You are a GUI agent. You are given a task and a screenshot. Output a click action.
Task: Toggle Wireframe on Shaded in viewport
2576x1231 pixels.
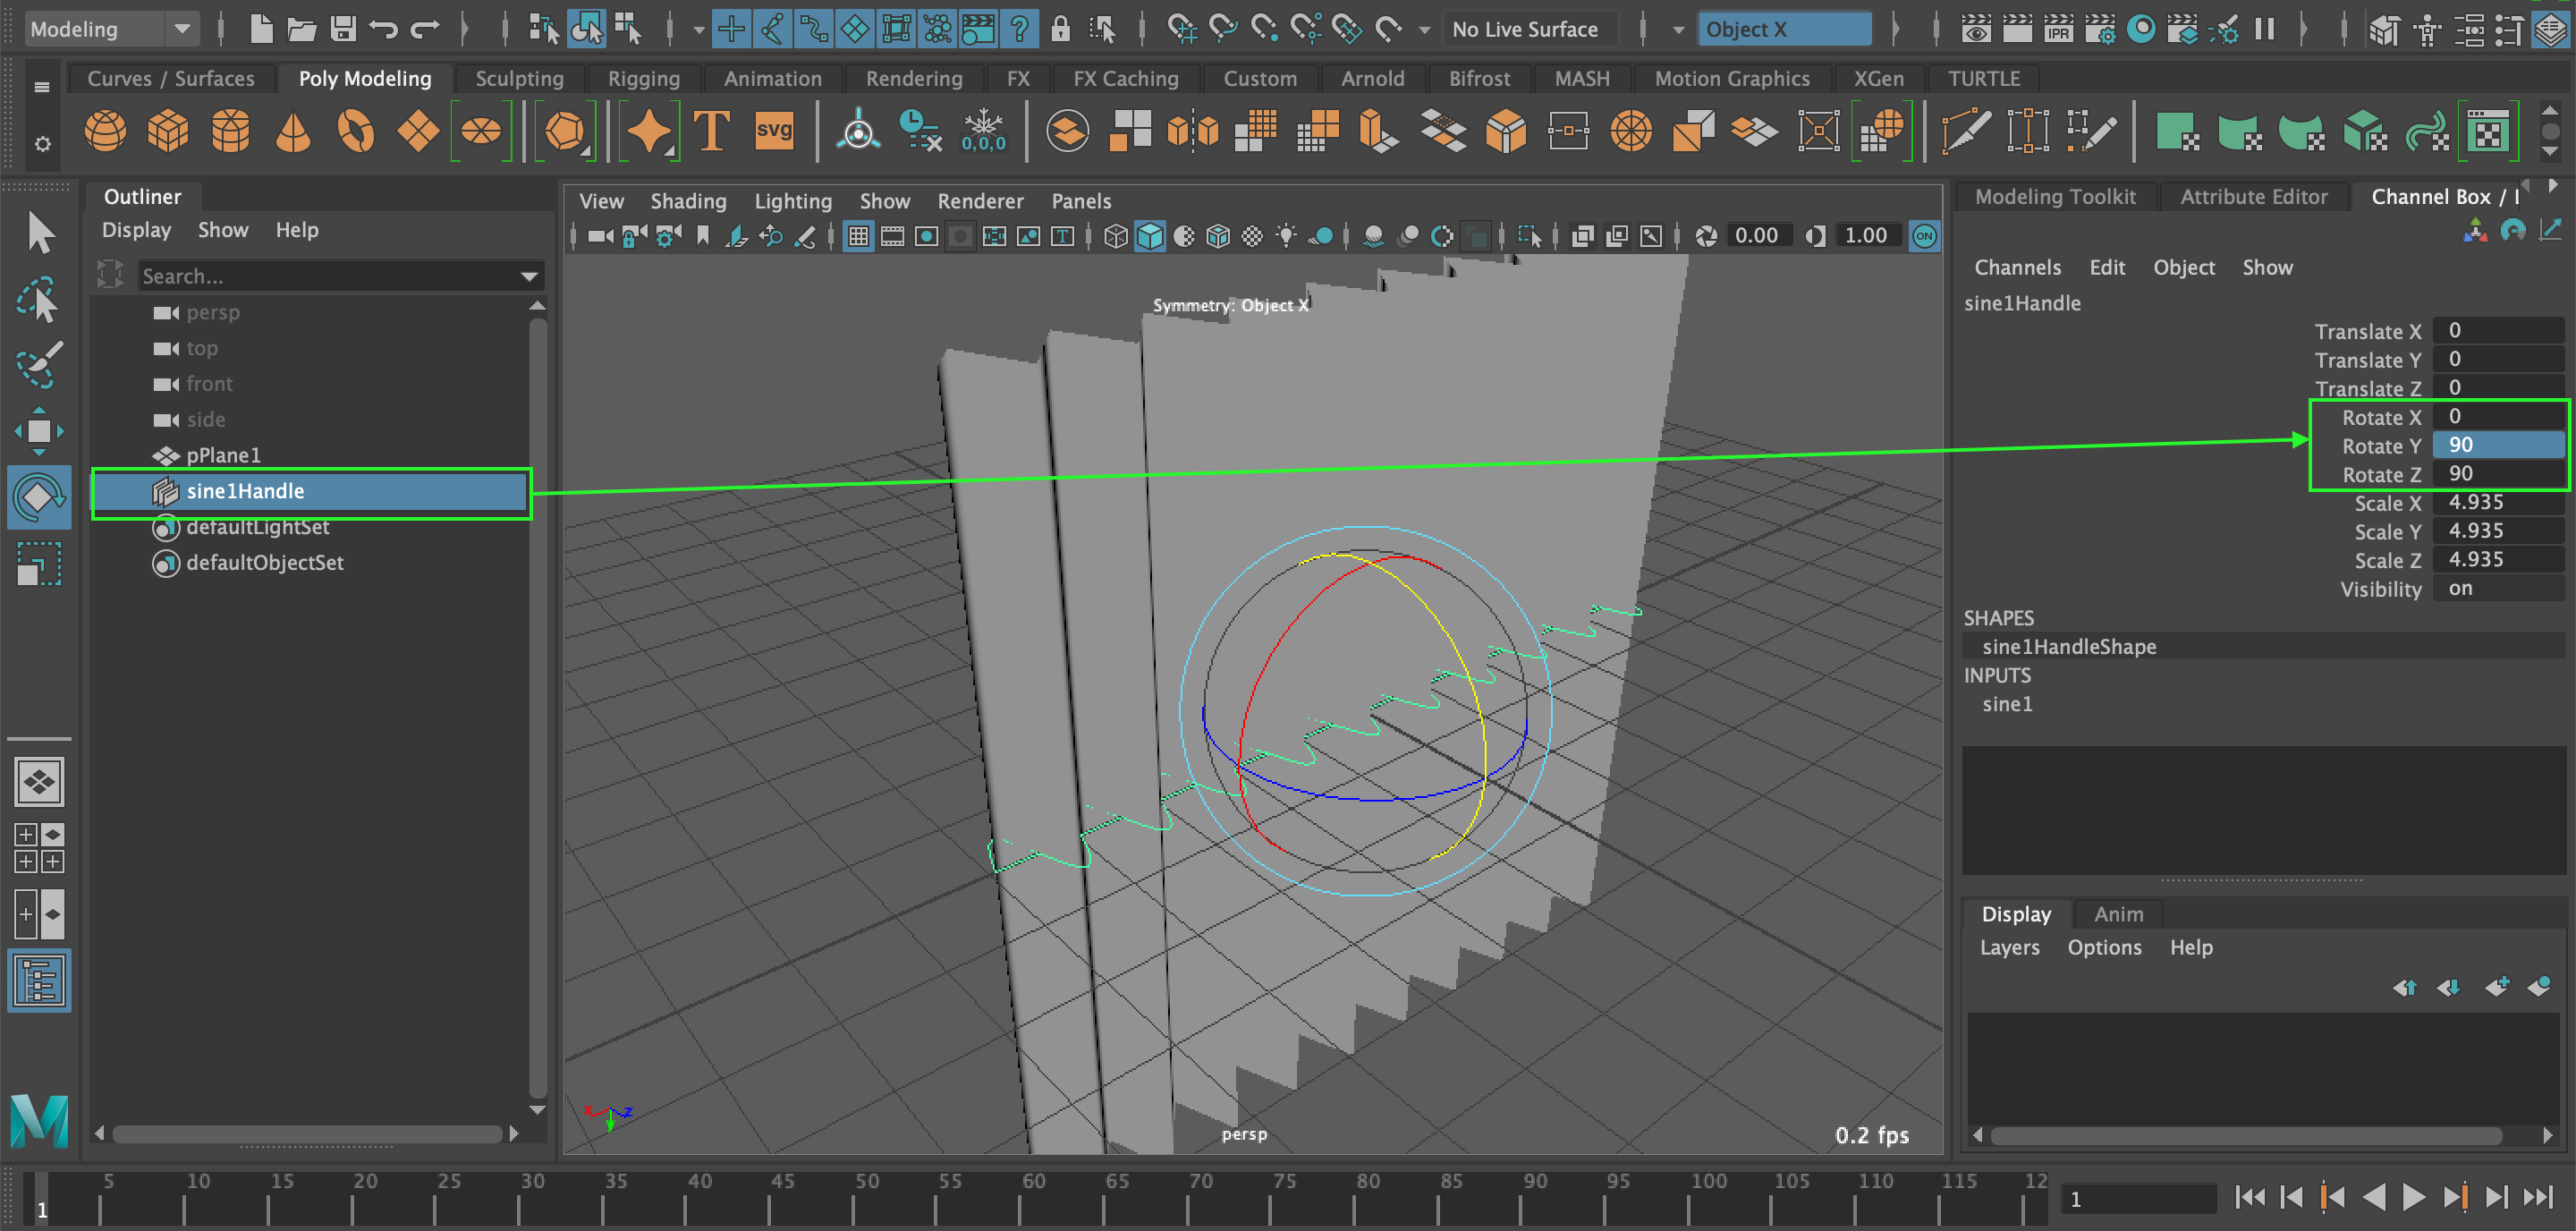(1218, 236)
